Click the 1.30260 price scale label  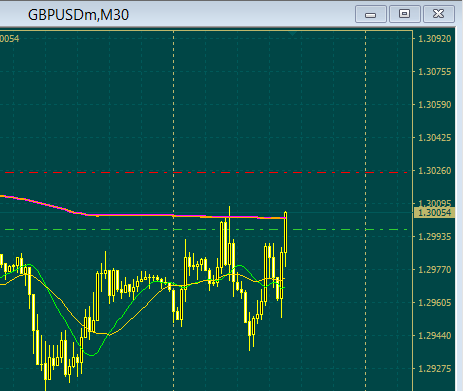[x=434, y=171]
